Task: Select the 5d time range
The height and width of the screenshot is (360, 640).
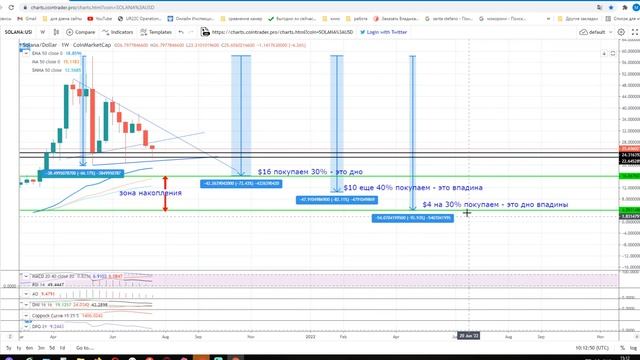Action: coord(52,348)
